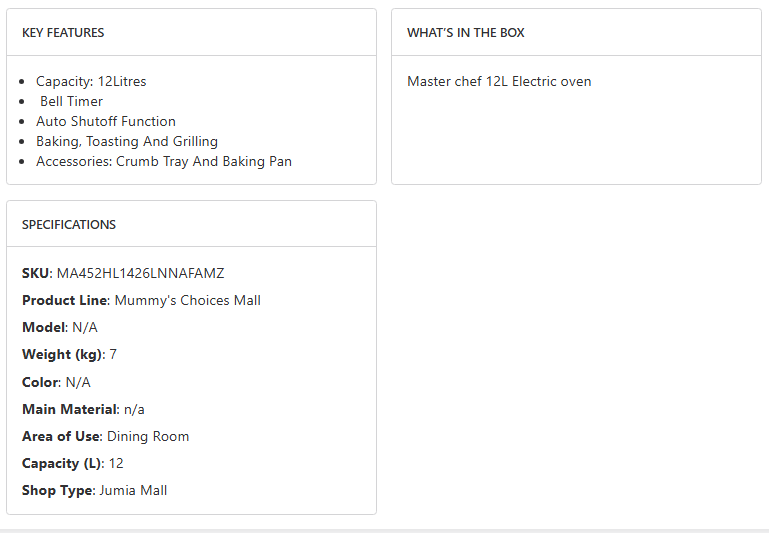Click the SKU label
This screenshot has height=533, width=769.
[36, 273]
